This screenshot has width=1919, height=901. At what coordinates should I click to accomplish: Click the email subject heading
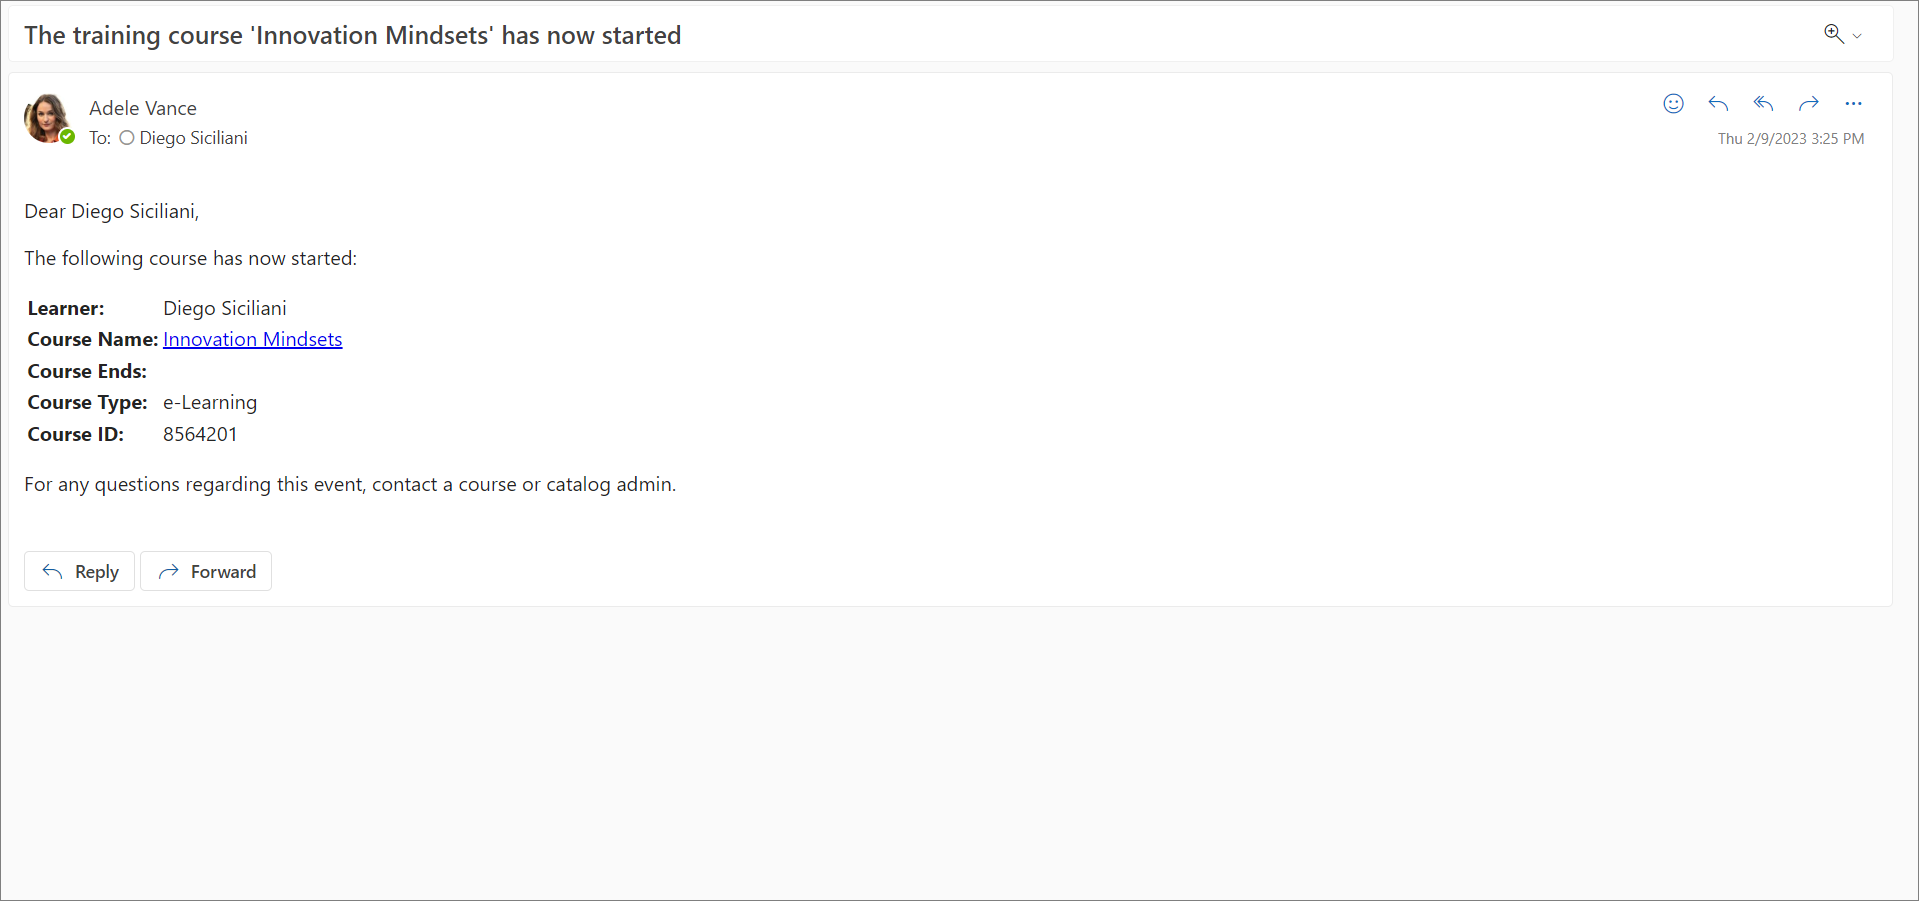353,36
